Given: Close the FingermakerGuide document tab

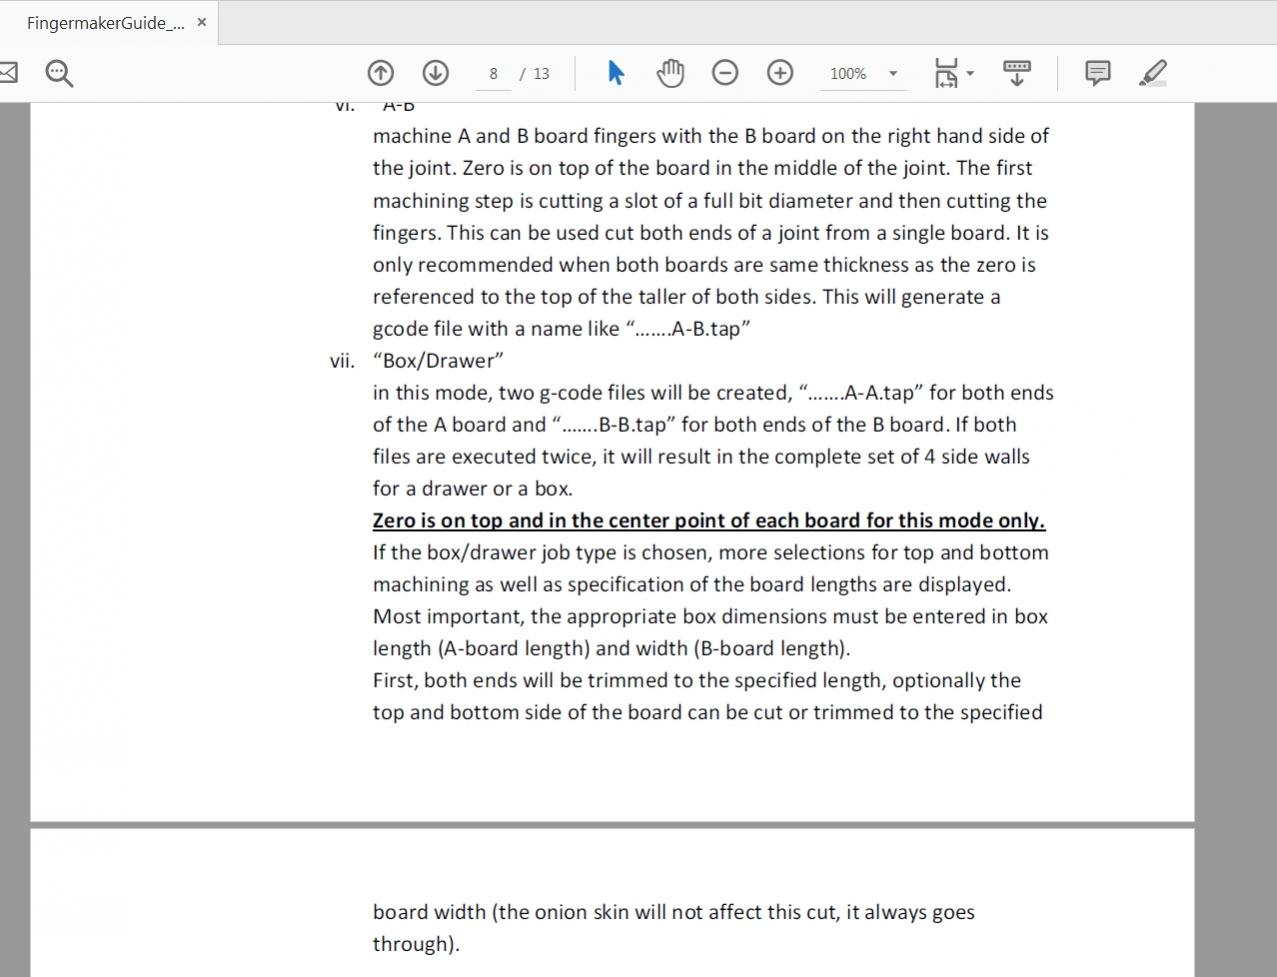Looking at the screenshot, I should pyautogui.click(x=201, y=22).
